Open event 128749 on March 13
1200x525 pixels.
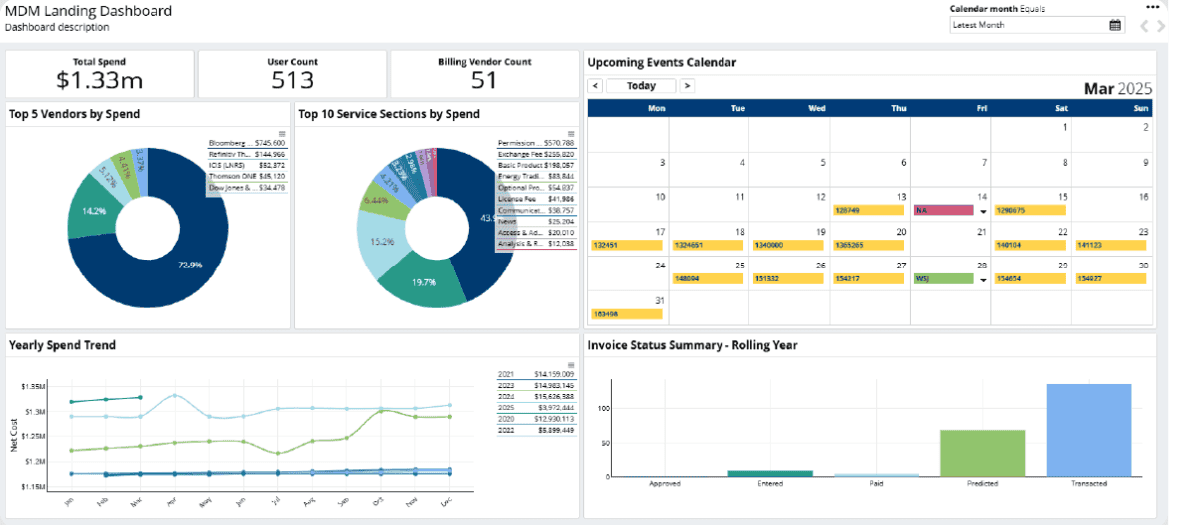click(869, 211)
